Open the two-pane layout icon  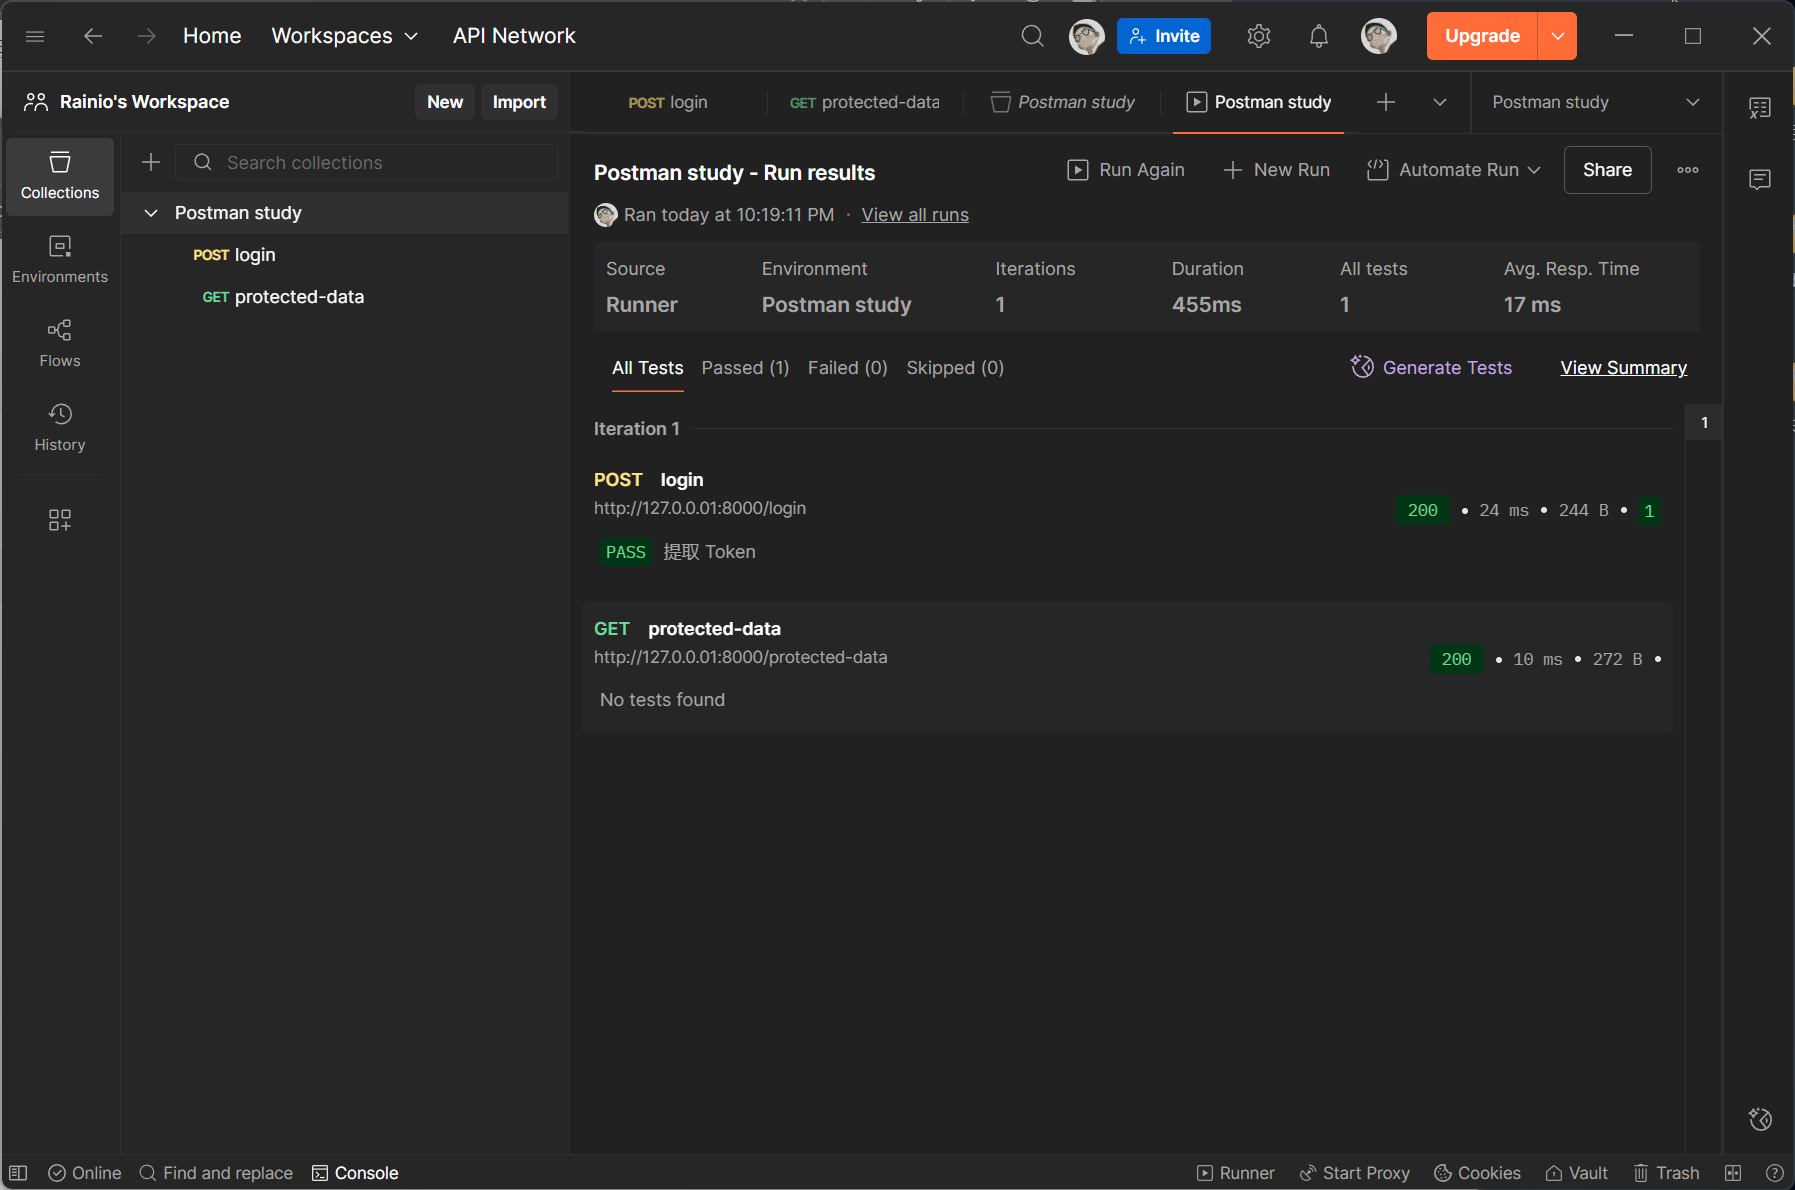coord(1733,1173)
